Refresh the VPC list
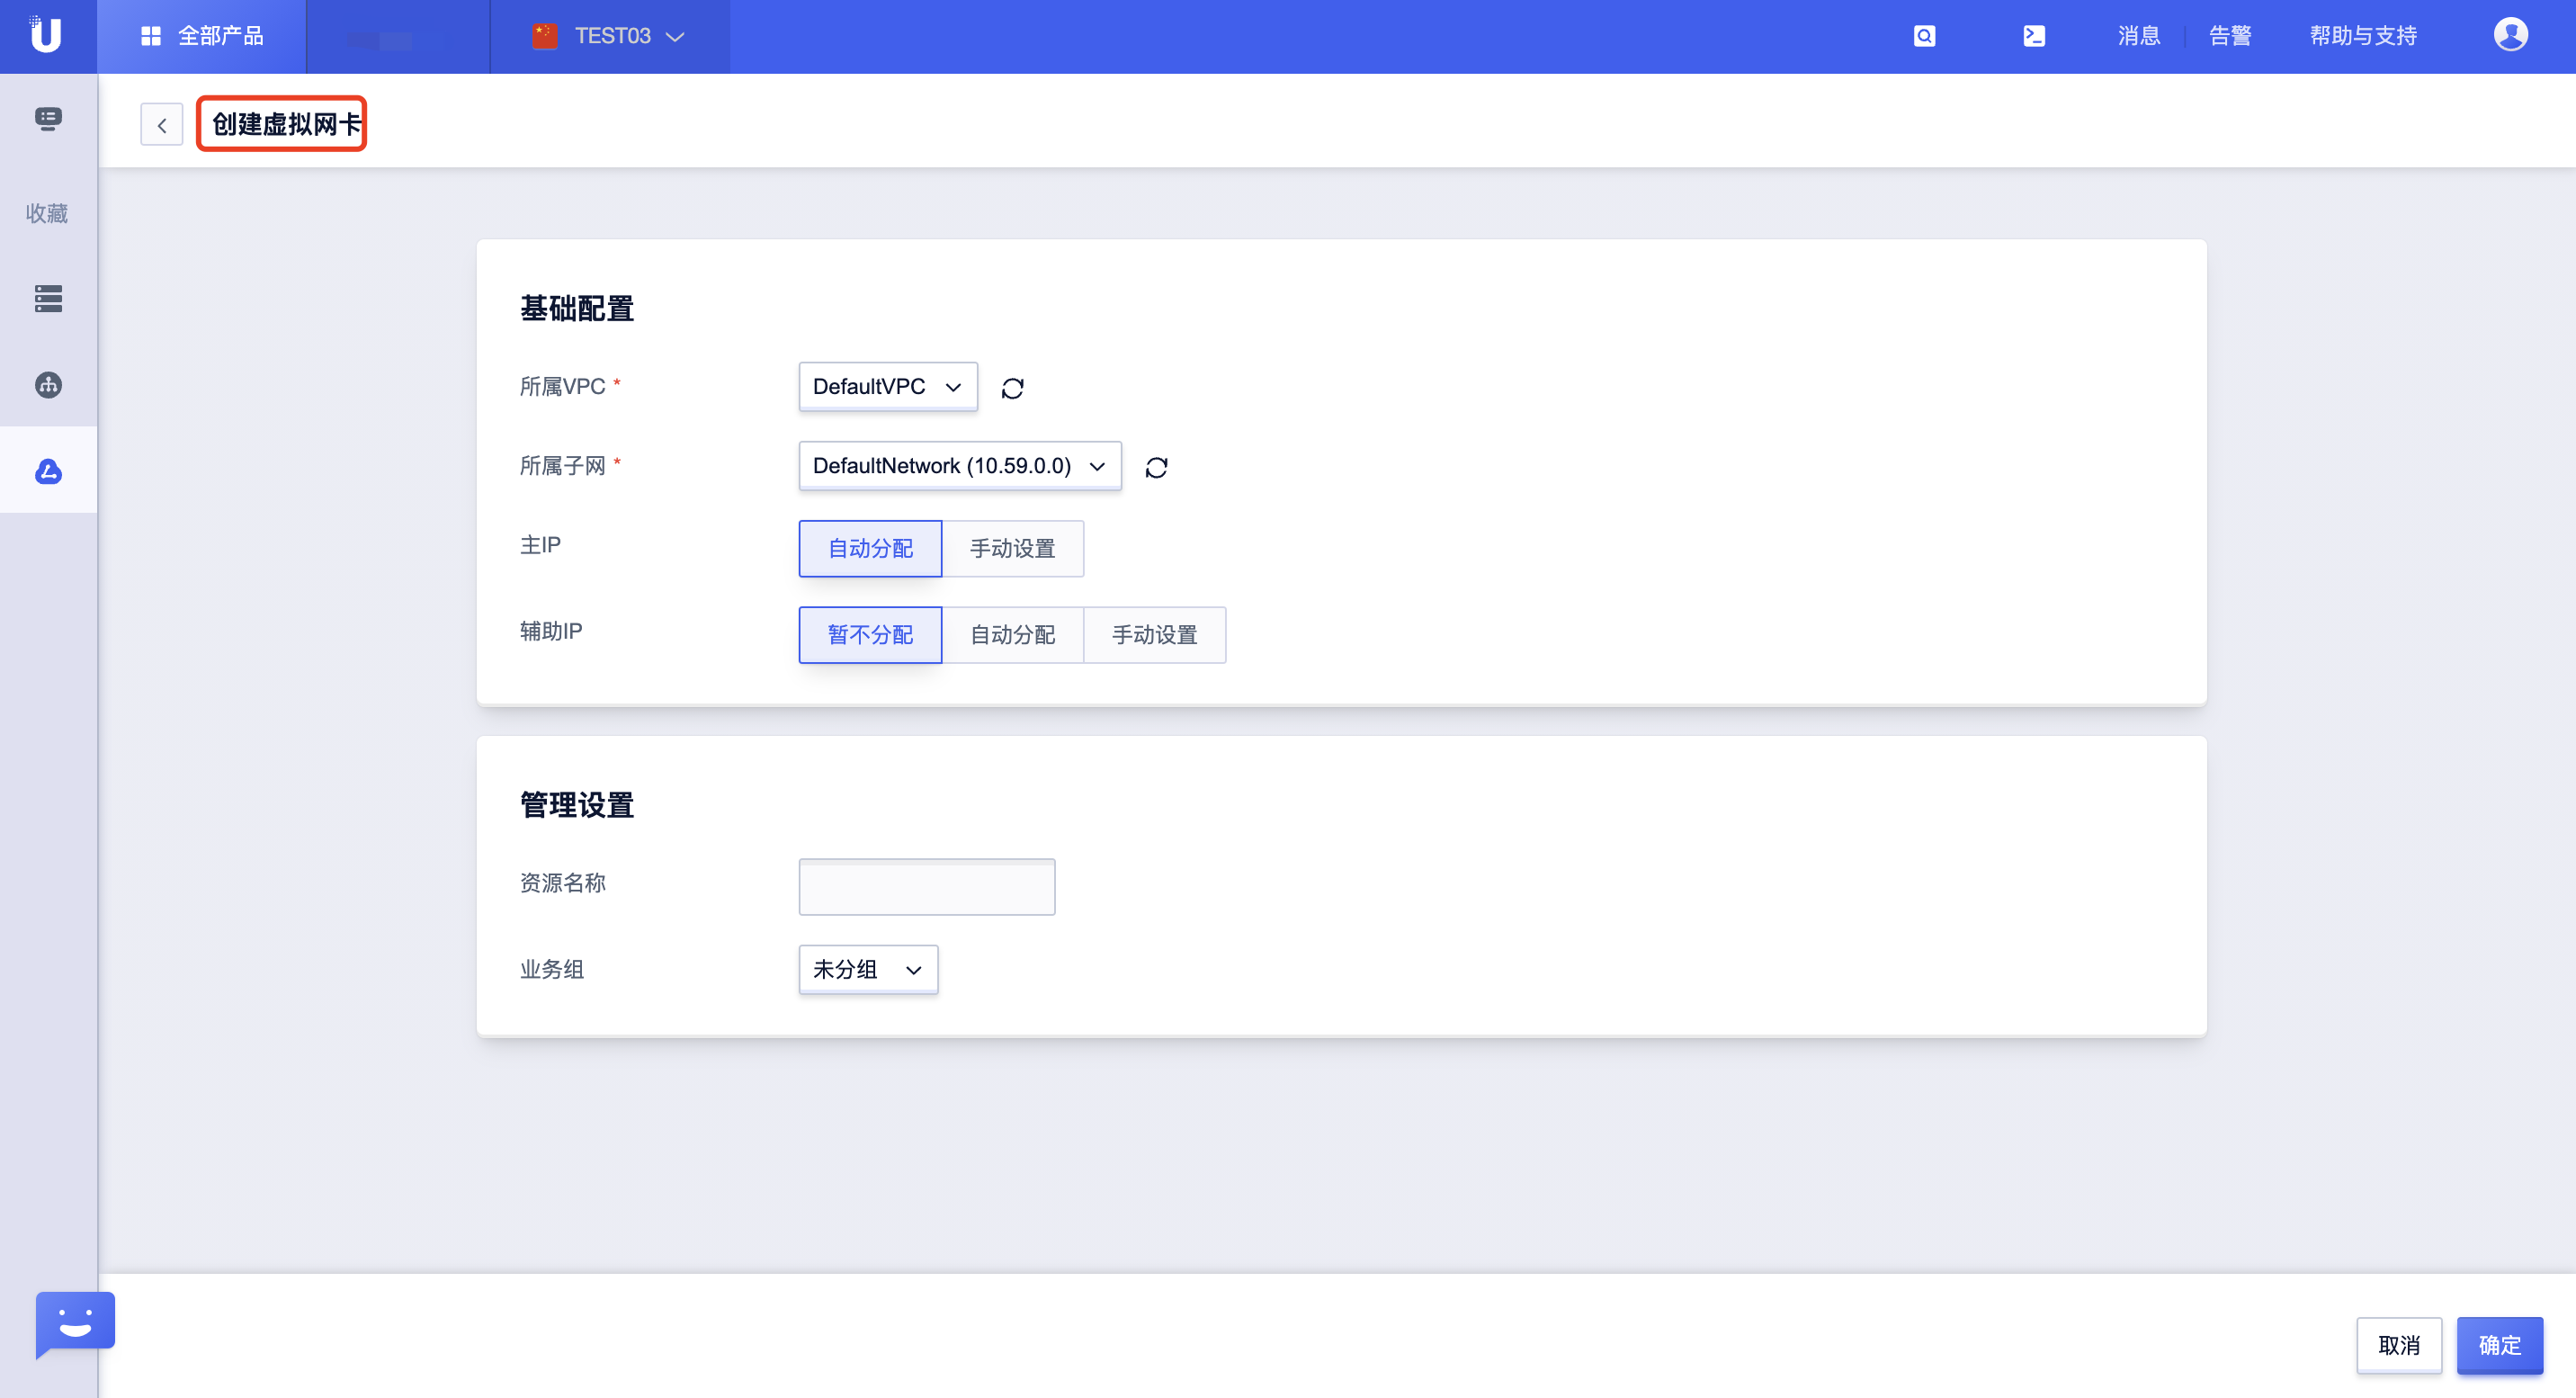This screenshot has width=2576, height=1398. 1012,388
